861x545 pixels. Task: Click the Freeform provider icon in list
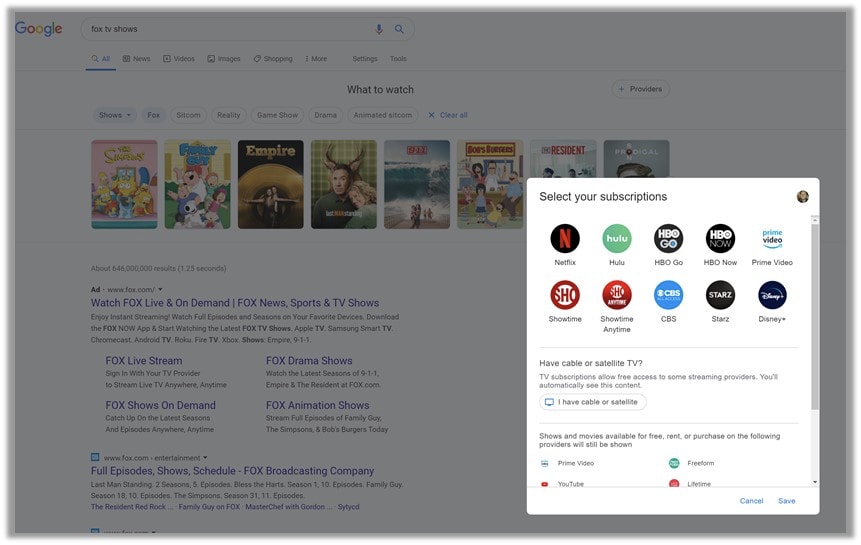674,463
